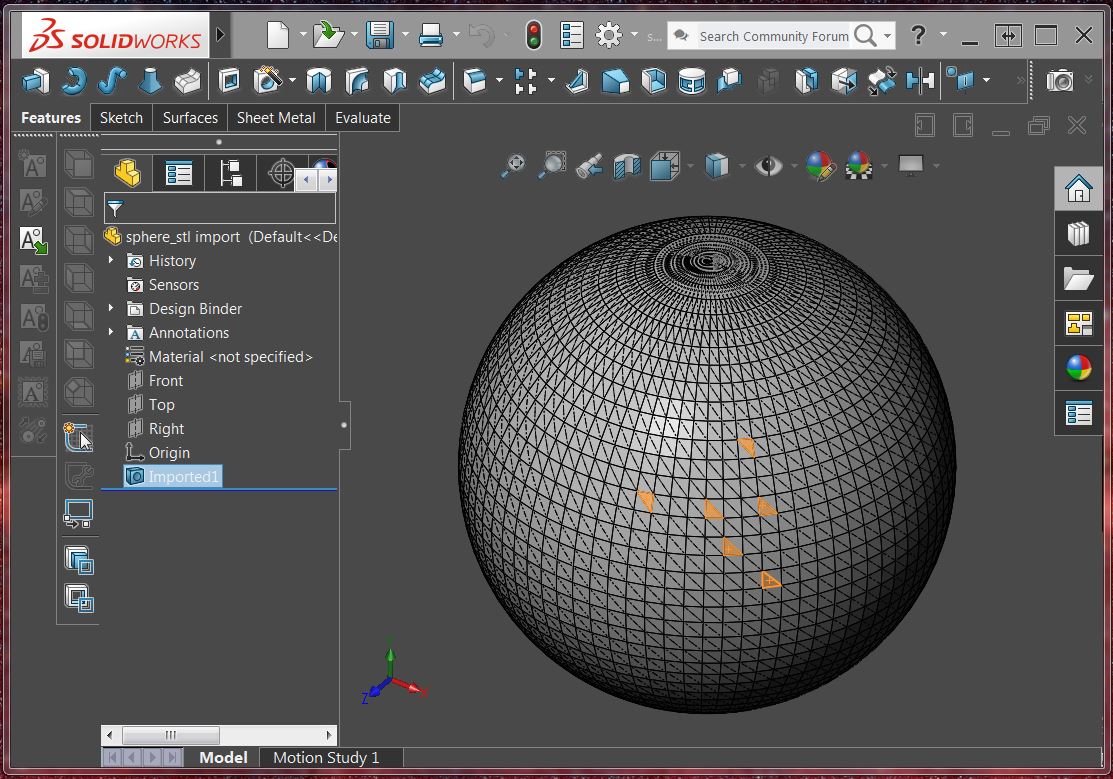Expand the Design Binder node
Viewport: 1113px width, 779px height.
tap(111, 309)
